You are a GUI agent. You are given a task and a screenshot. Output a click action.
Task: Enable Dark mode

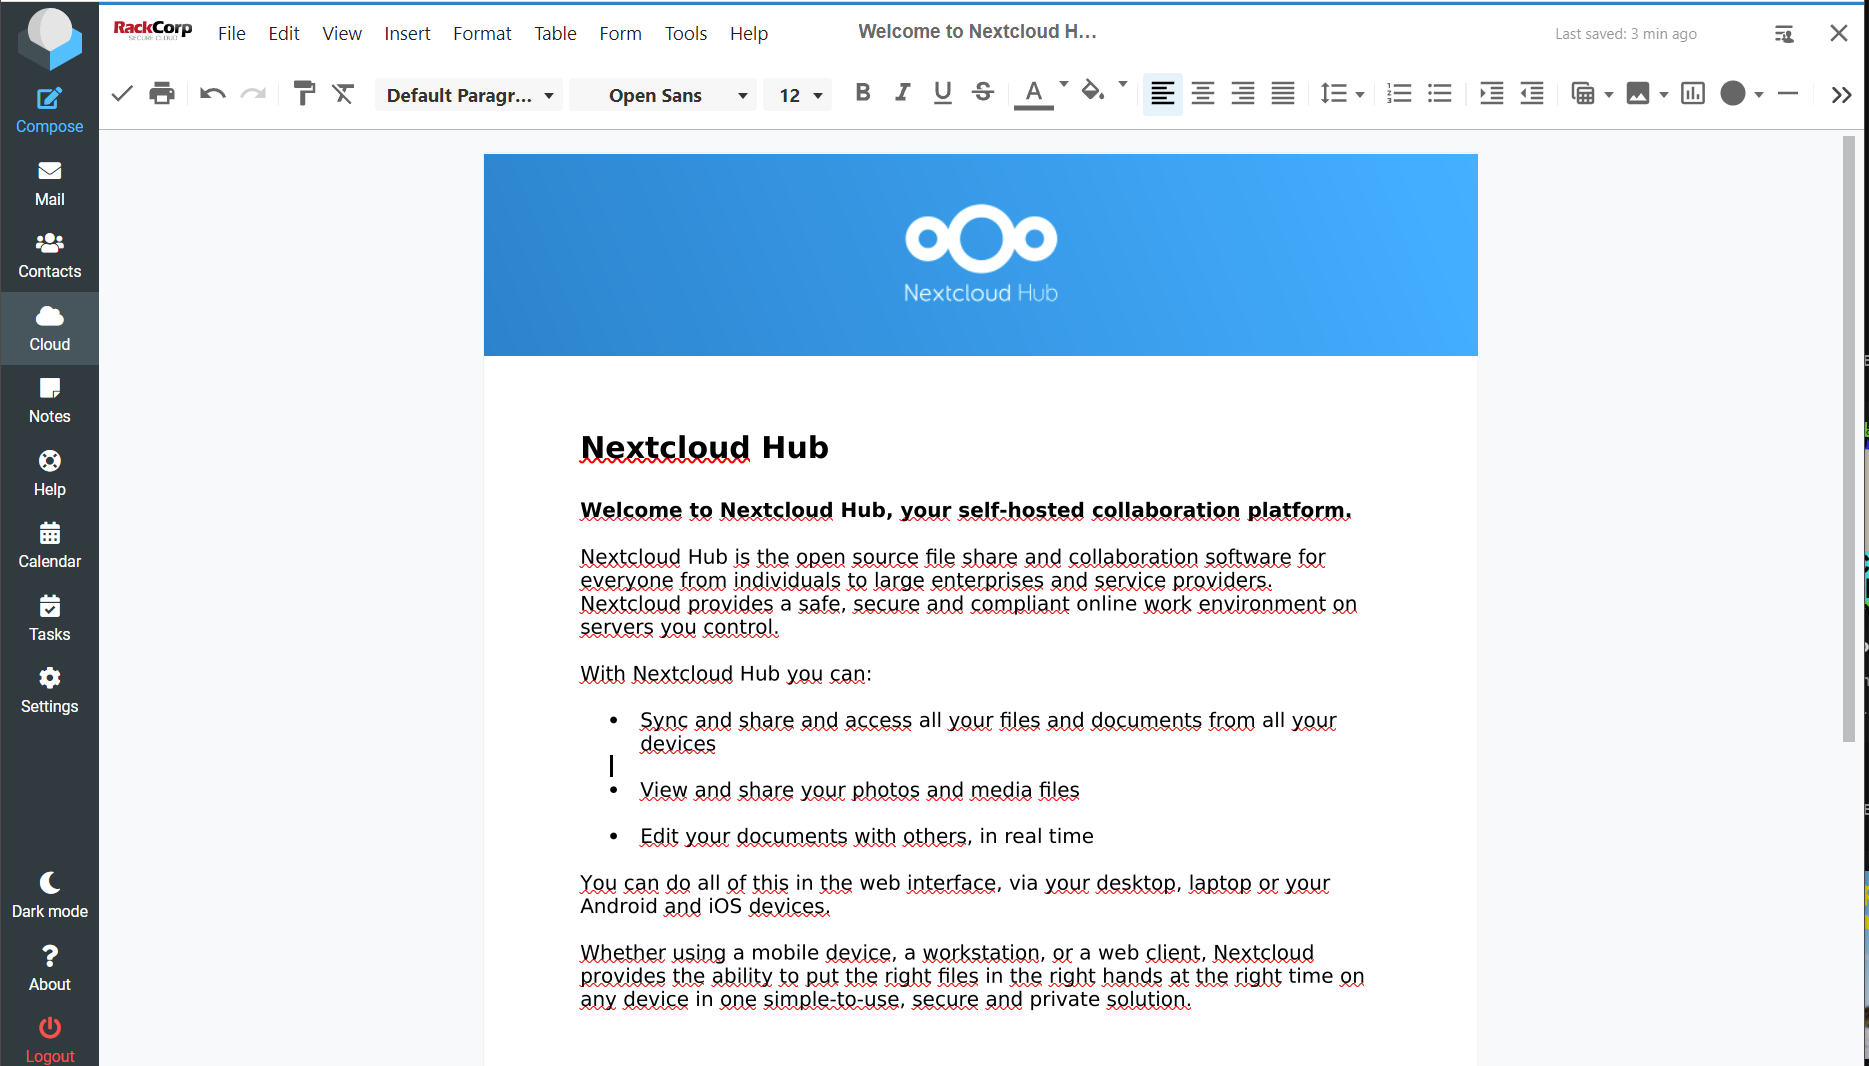49,896
